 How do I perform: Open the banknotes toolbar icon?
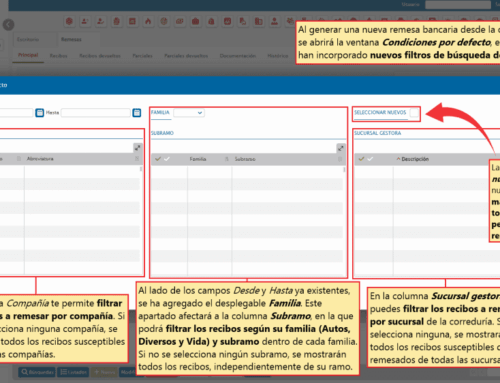pos(180,21)
